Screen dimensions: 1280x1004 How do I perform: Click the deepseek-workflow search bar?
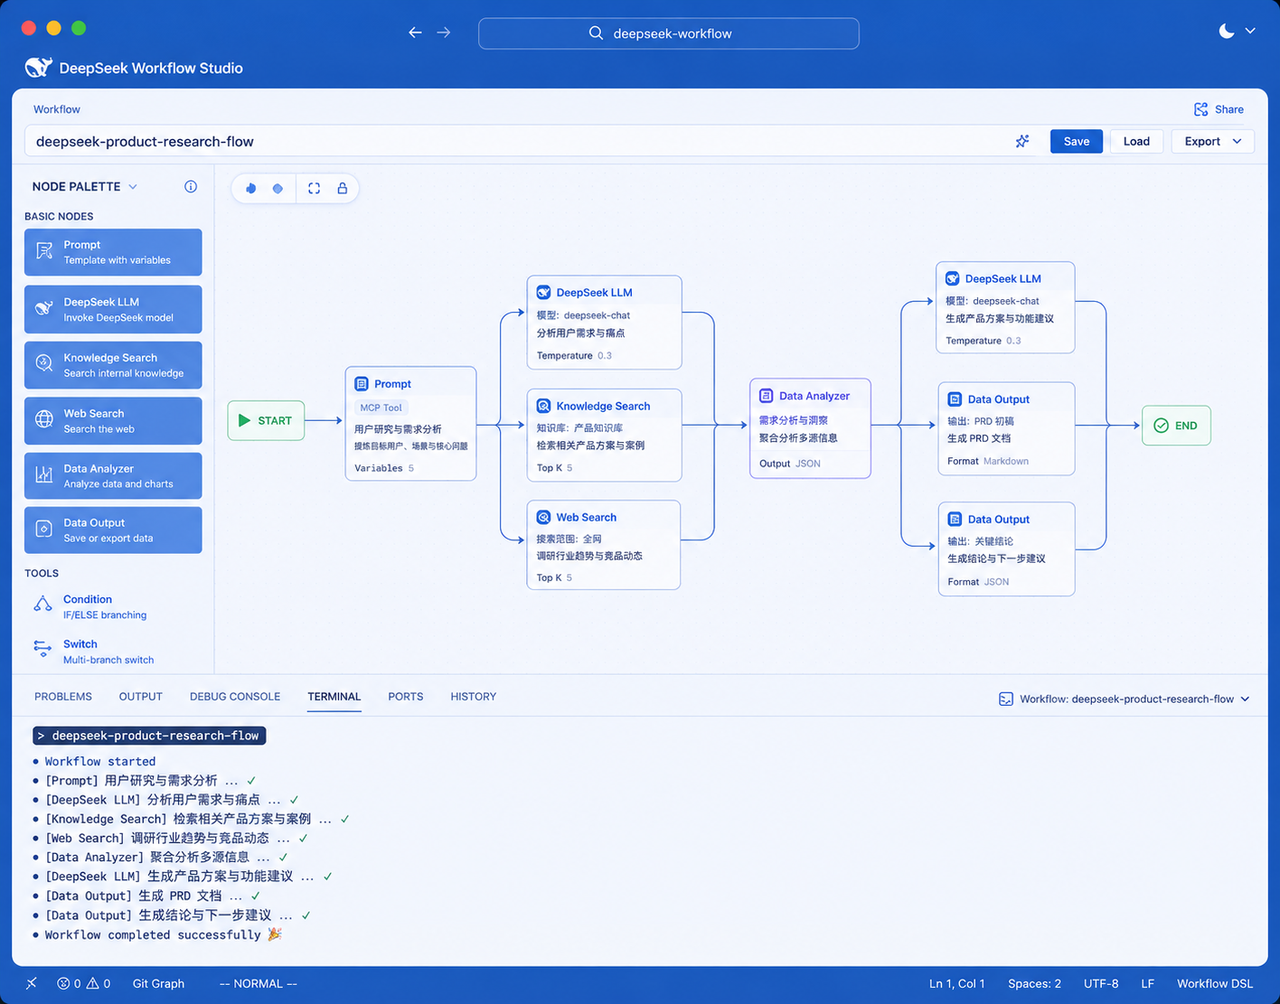click(x=669, y=33)
